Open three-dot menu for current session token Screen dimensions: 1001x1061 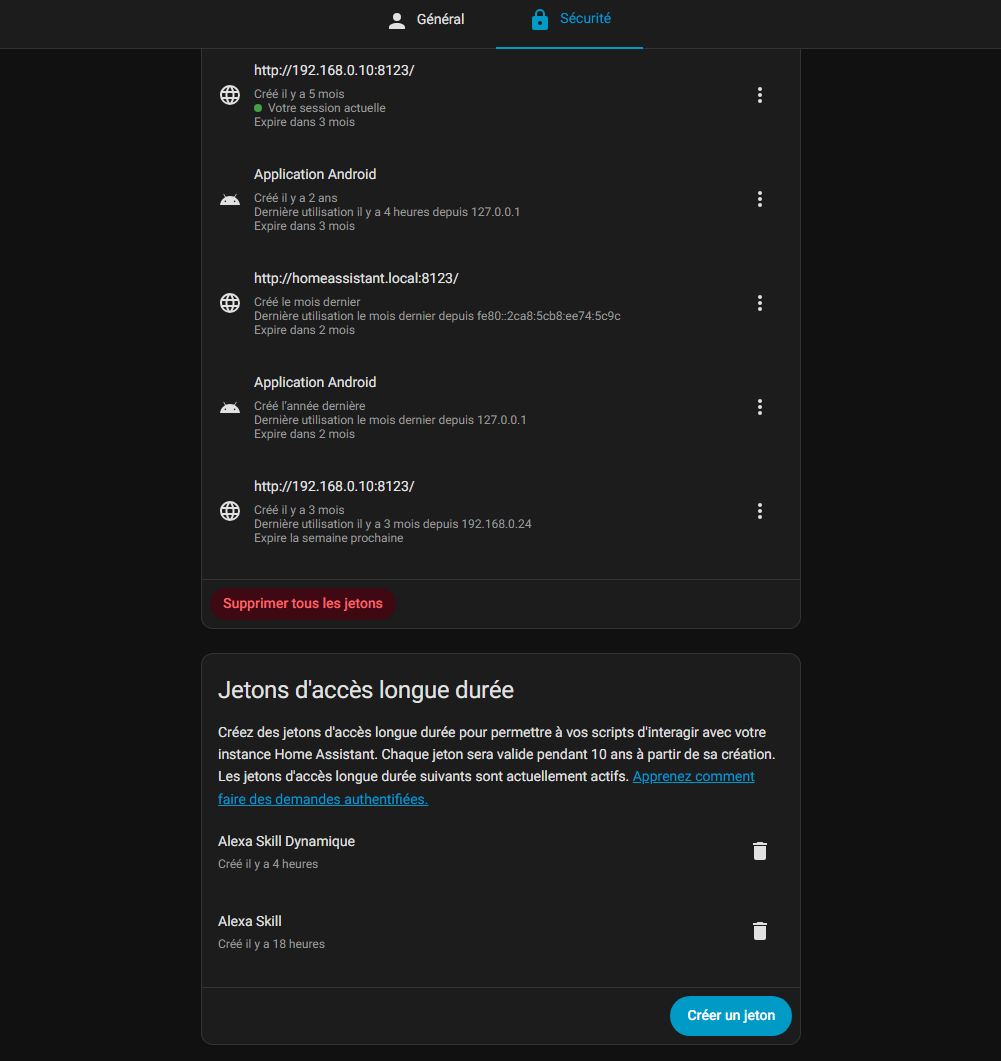click(760, 95)
